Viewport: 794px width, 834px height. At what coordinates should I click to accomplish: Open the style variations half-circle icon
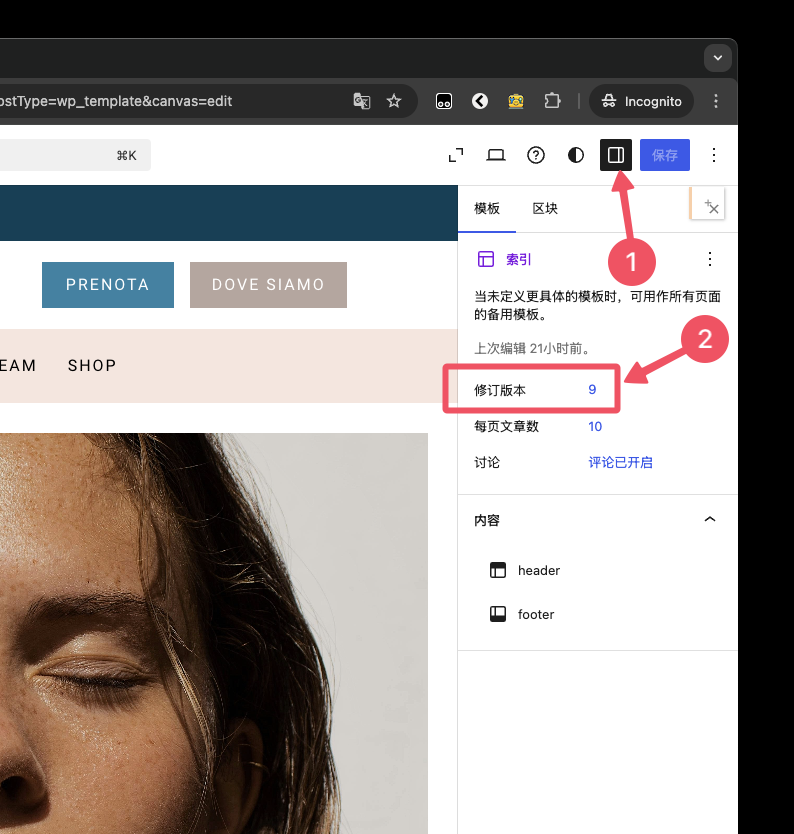click(576, 155)
